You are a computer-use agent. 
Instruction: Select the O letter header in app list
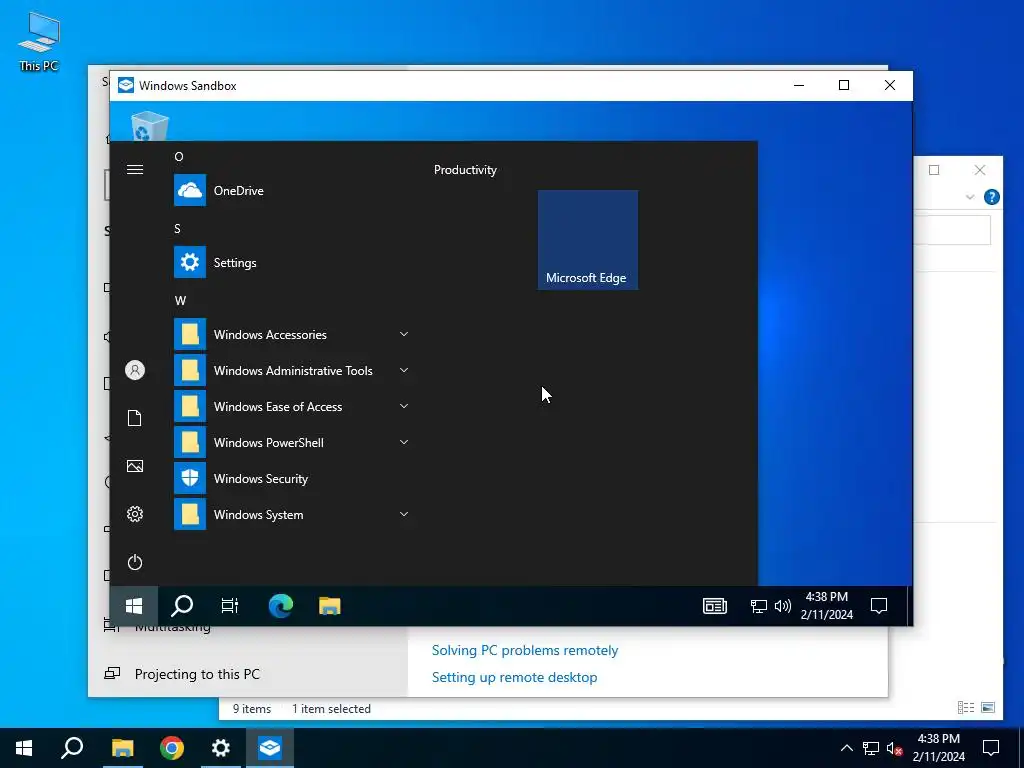pos(179,157)
